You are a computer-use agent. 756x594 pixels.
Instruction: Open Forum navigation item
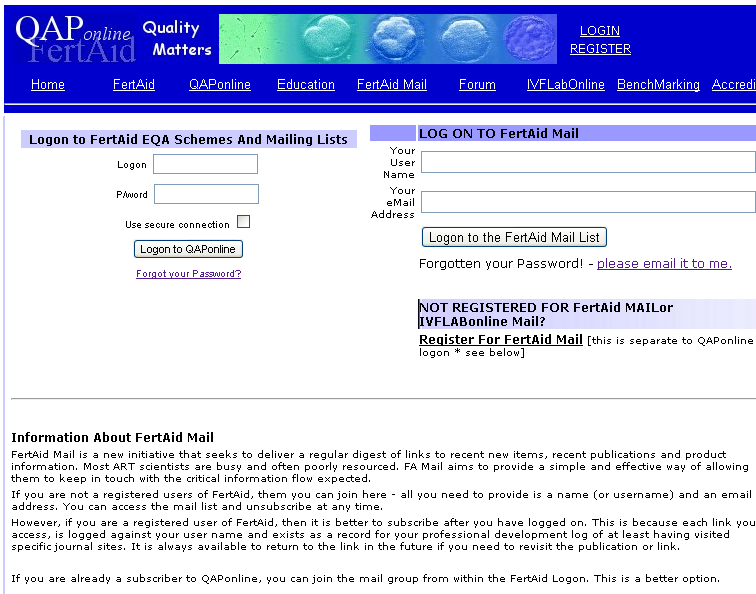(477, 84)
